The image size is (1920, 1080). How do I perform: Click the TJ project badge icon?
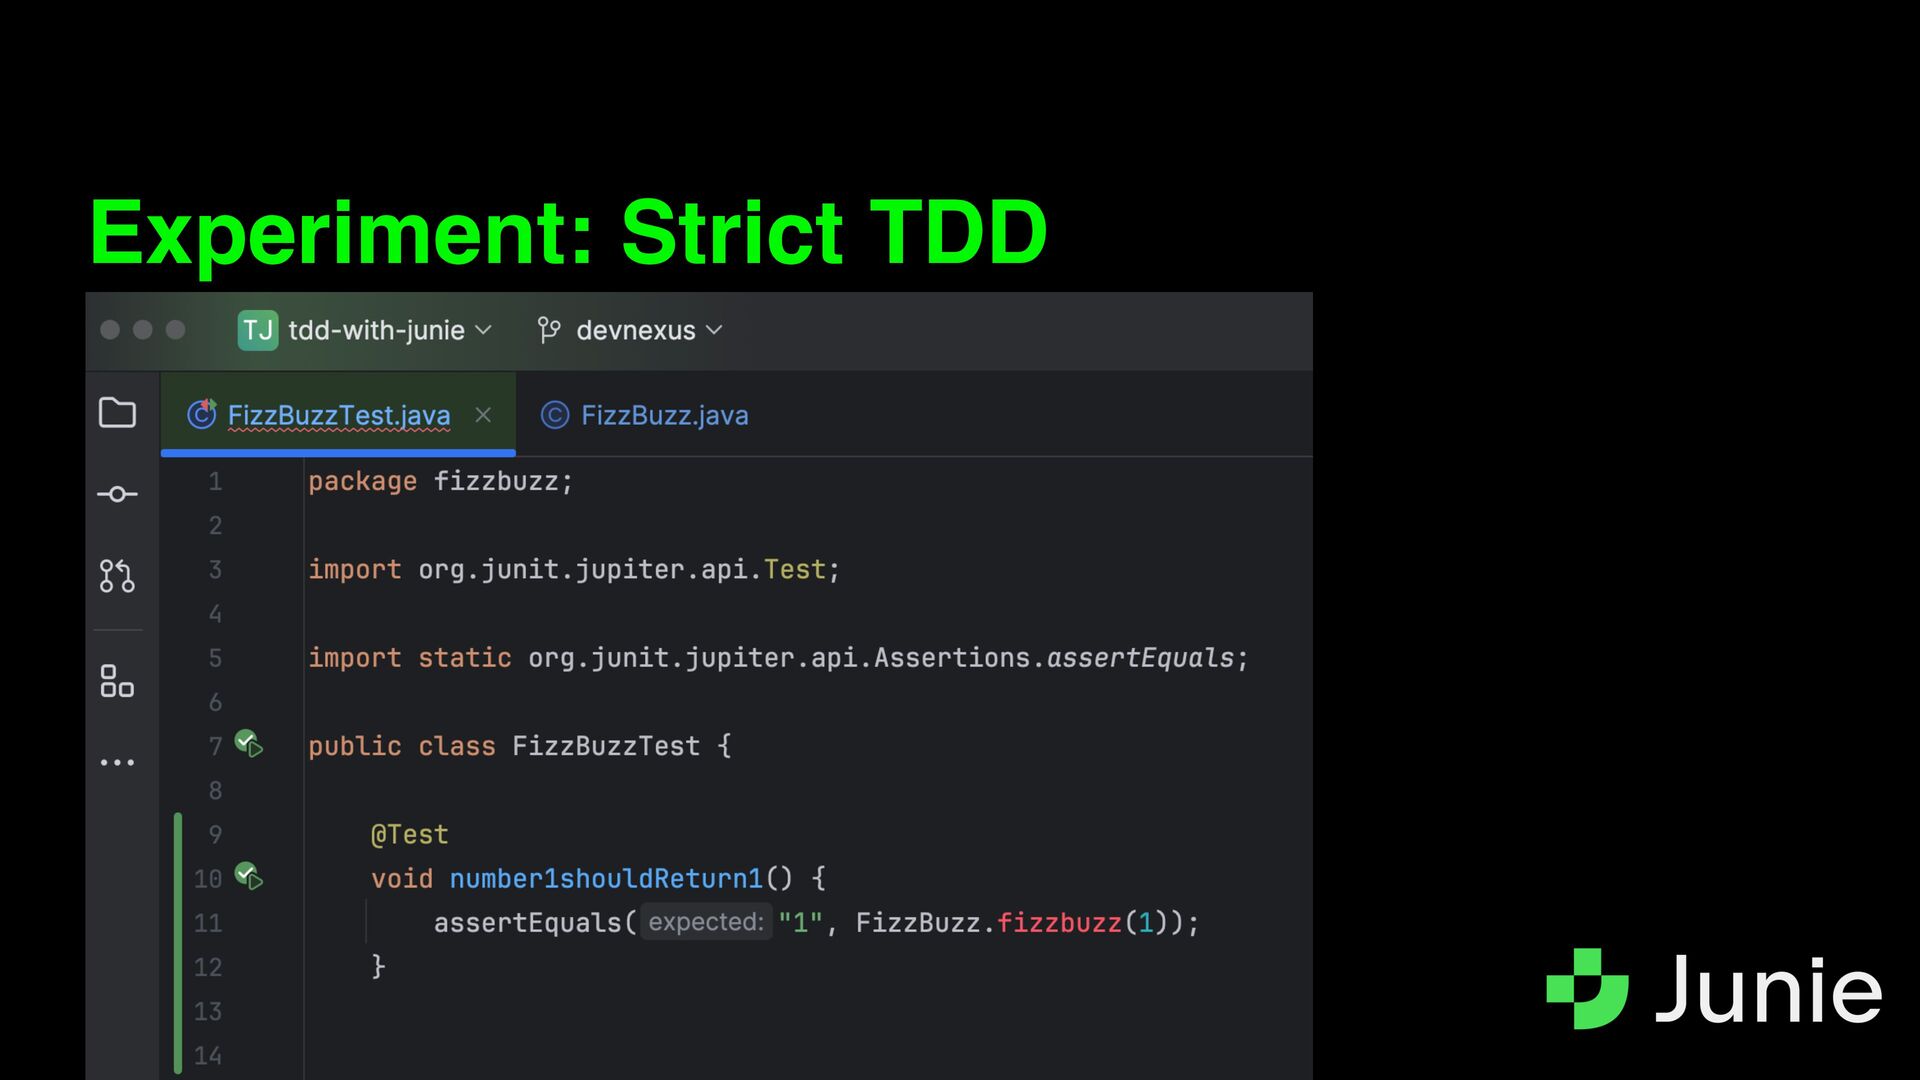click(257, 330)
